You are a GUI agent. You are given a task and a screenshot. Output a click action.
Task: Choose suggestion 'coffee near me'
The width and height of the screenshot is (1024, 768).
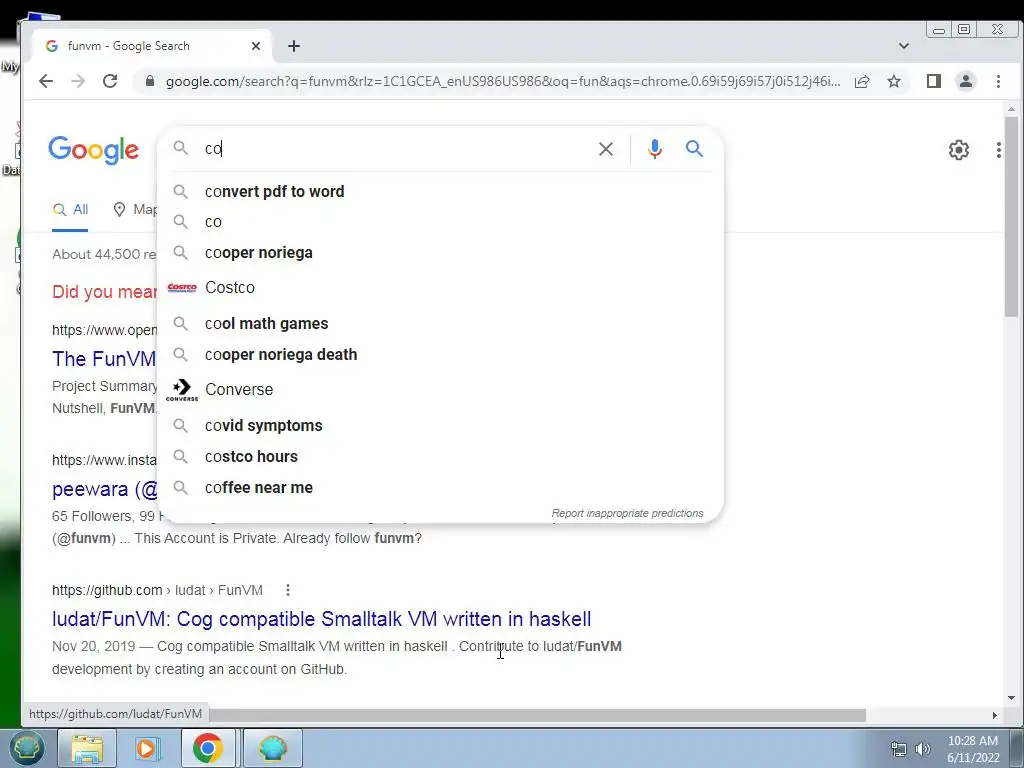click(x=441, y=488)
